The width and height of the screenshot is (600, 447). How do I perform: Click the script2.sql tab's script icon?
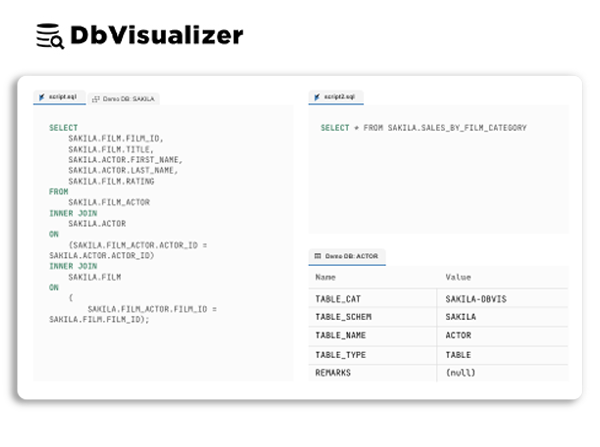pos(317,97)
